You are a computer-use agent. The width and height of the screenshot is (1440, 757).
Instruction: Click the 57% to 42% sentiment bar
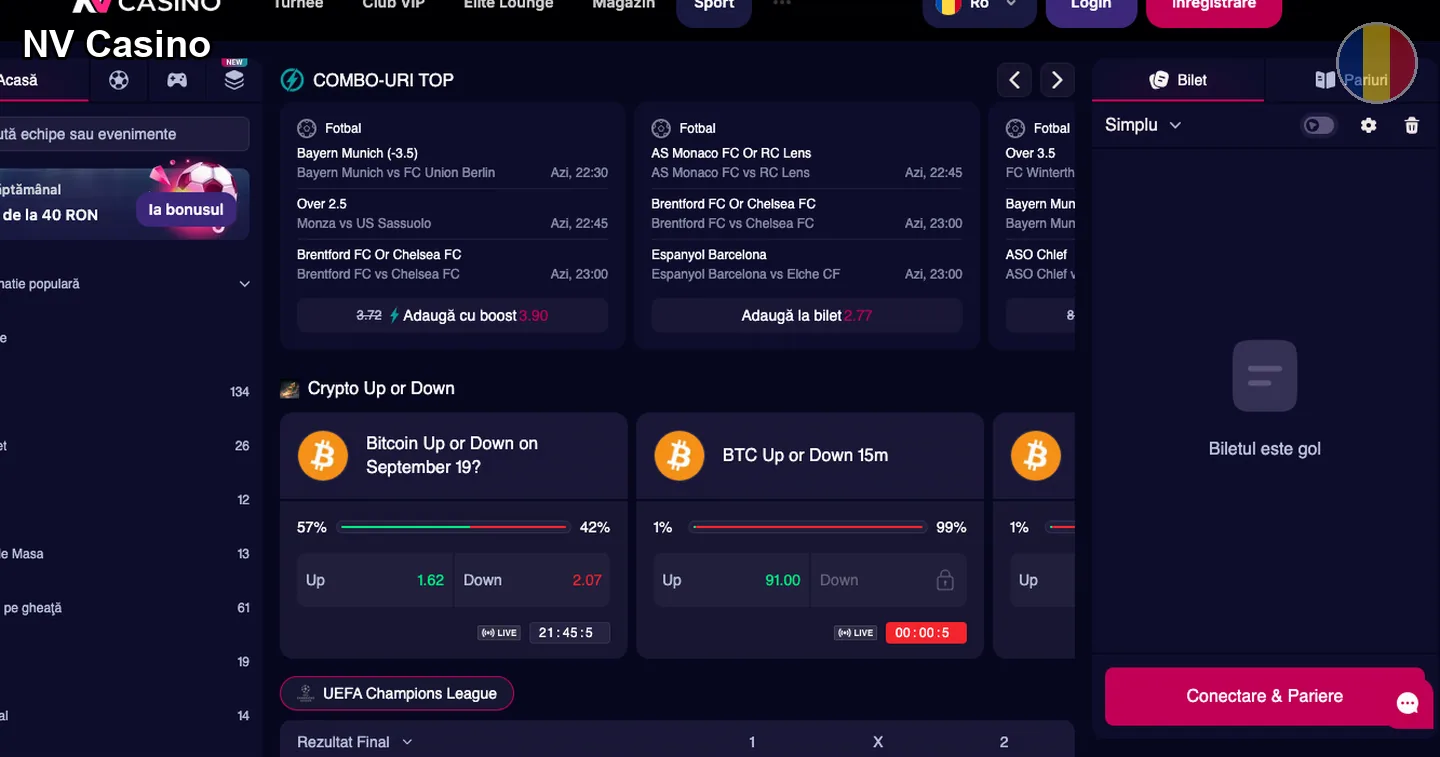(x=453, y=527)
